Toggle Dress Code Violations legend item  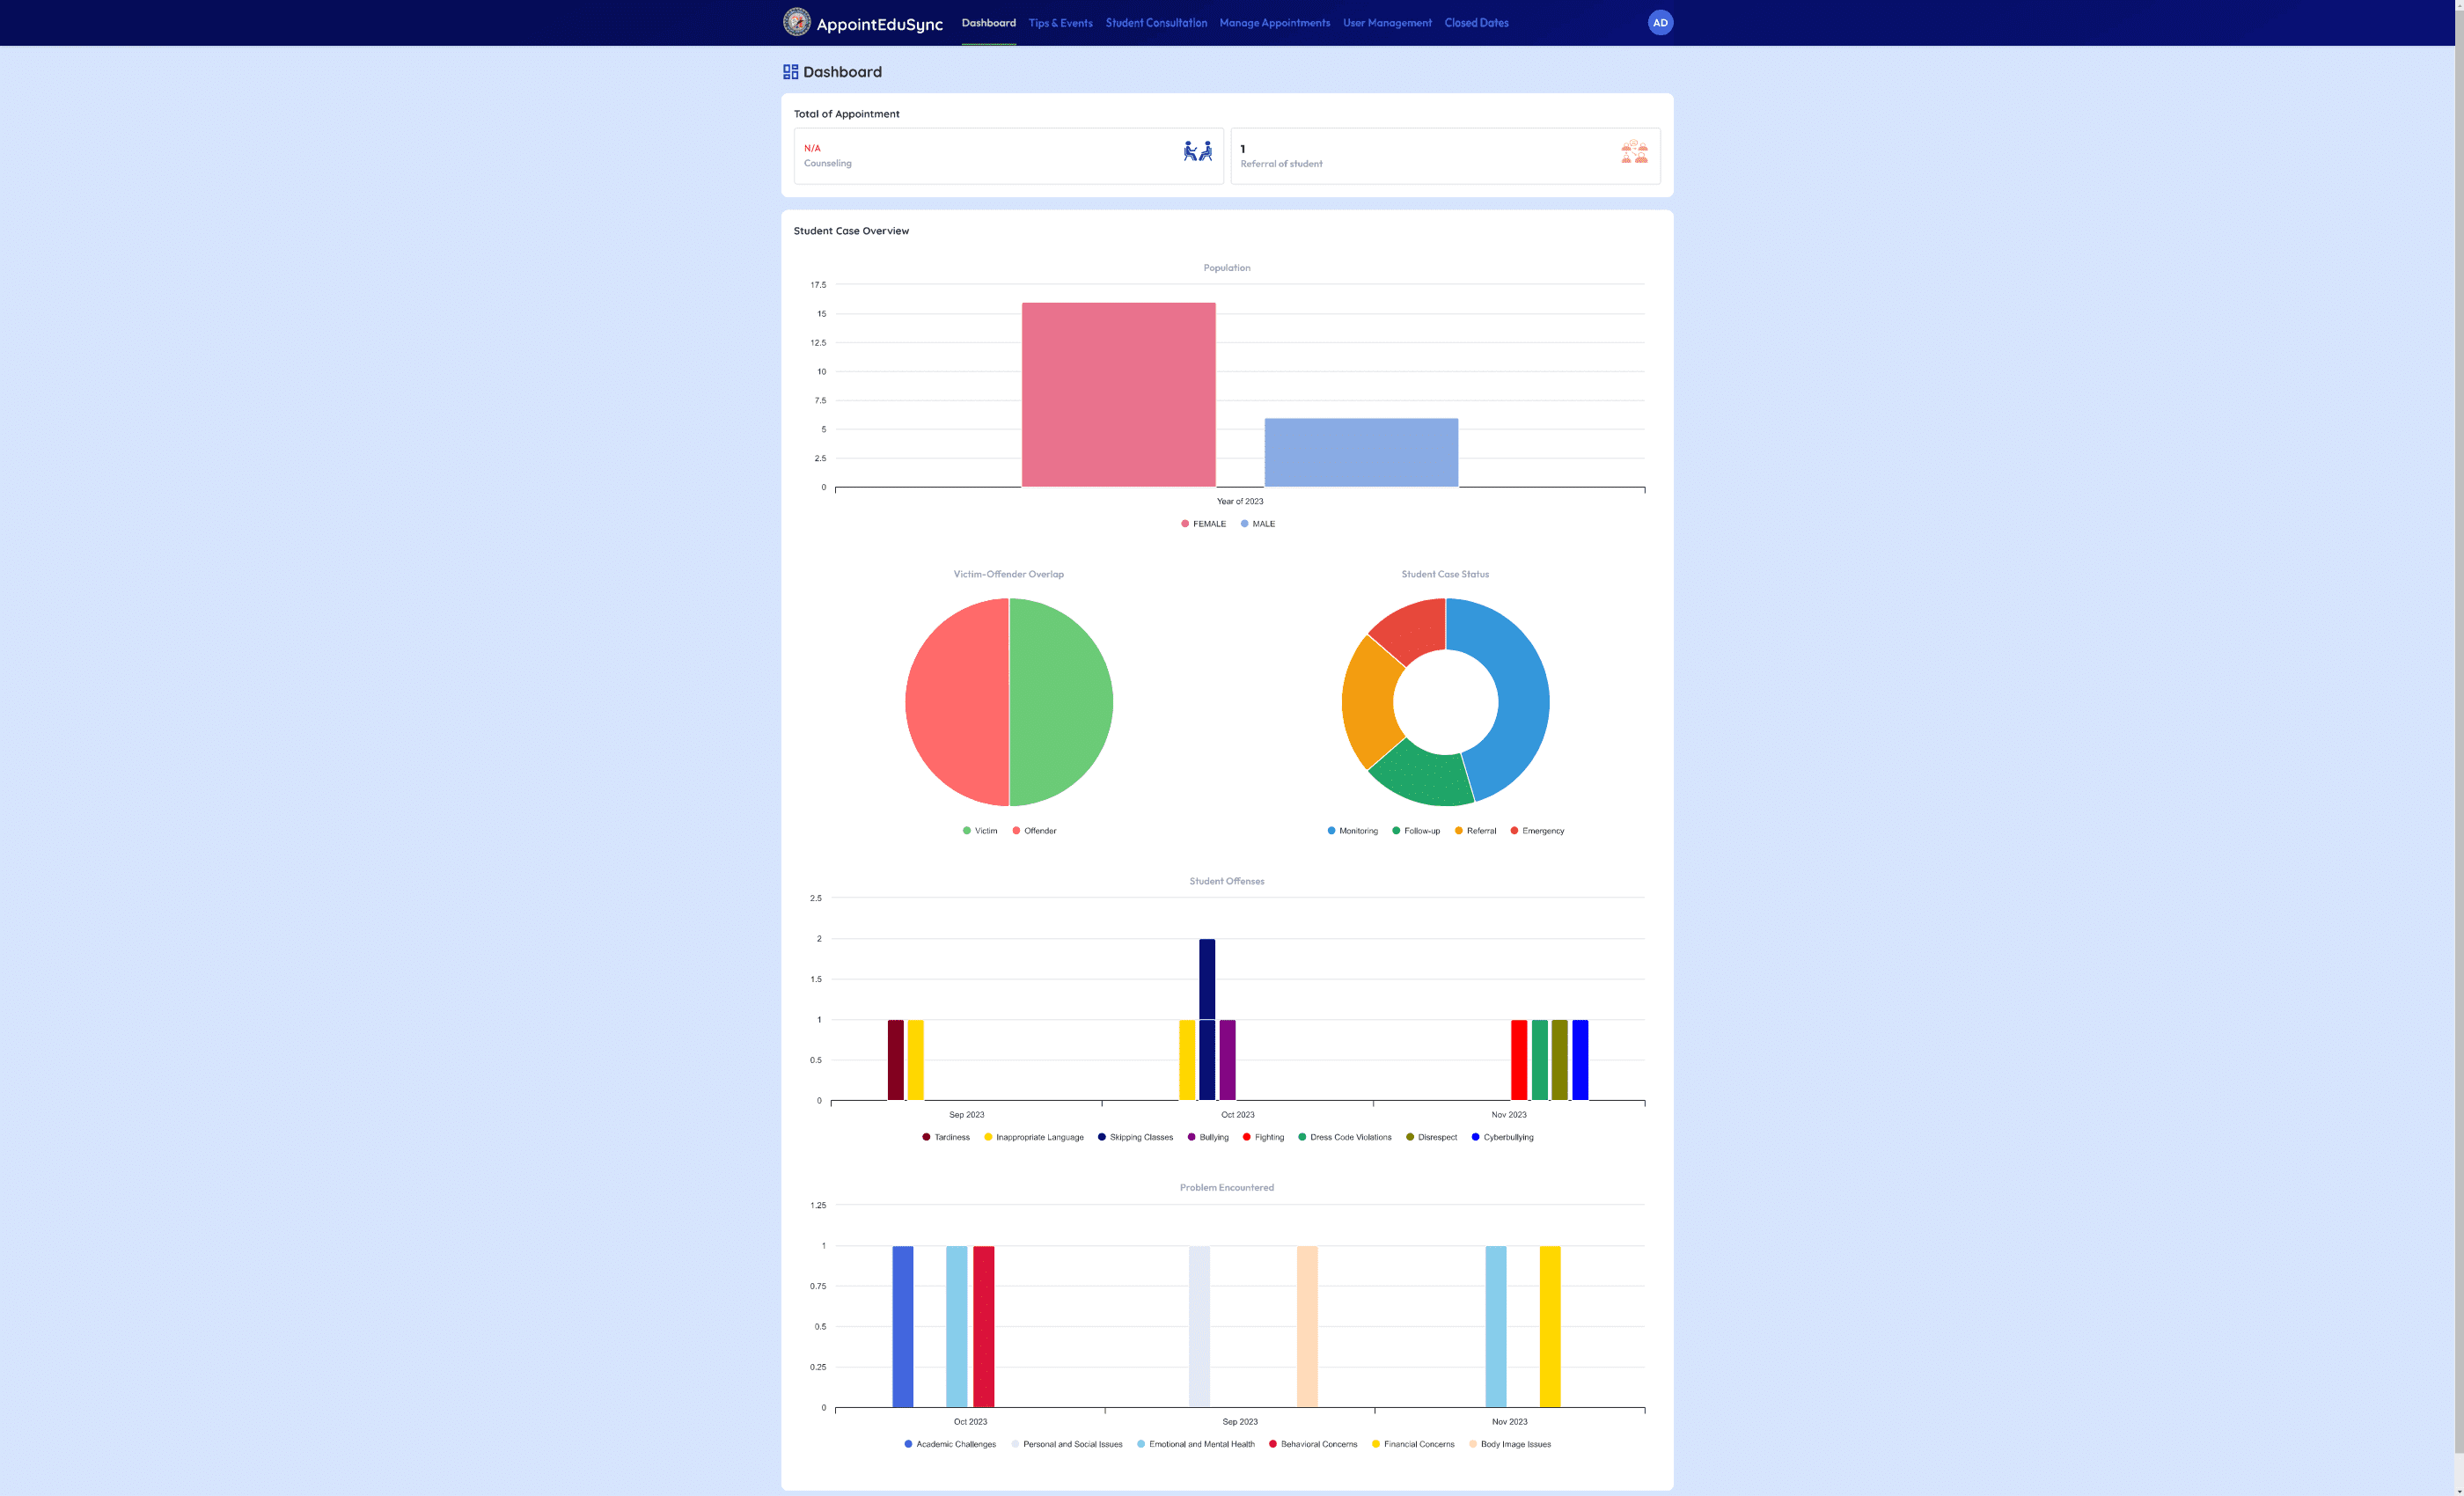[1345, 1137]
